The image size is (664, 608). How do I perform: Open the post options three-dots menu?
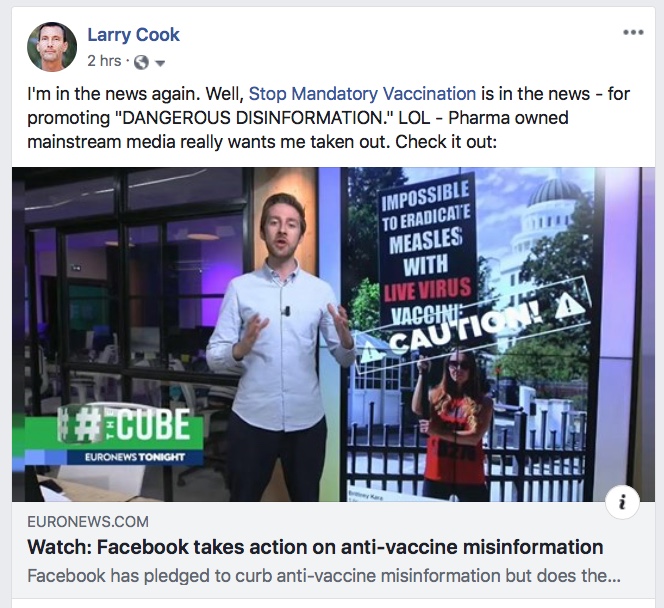coord(633,32)
